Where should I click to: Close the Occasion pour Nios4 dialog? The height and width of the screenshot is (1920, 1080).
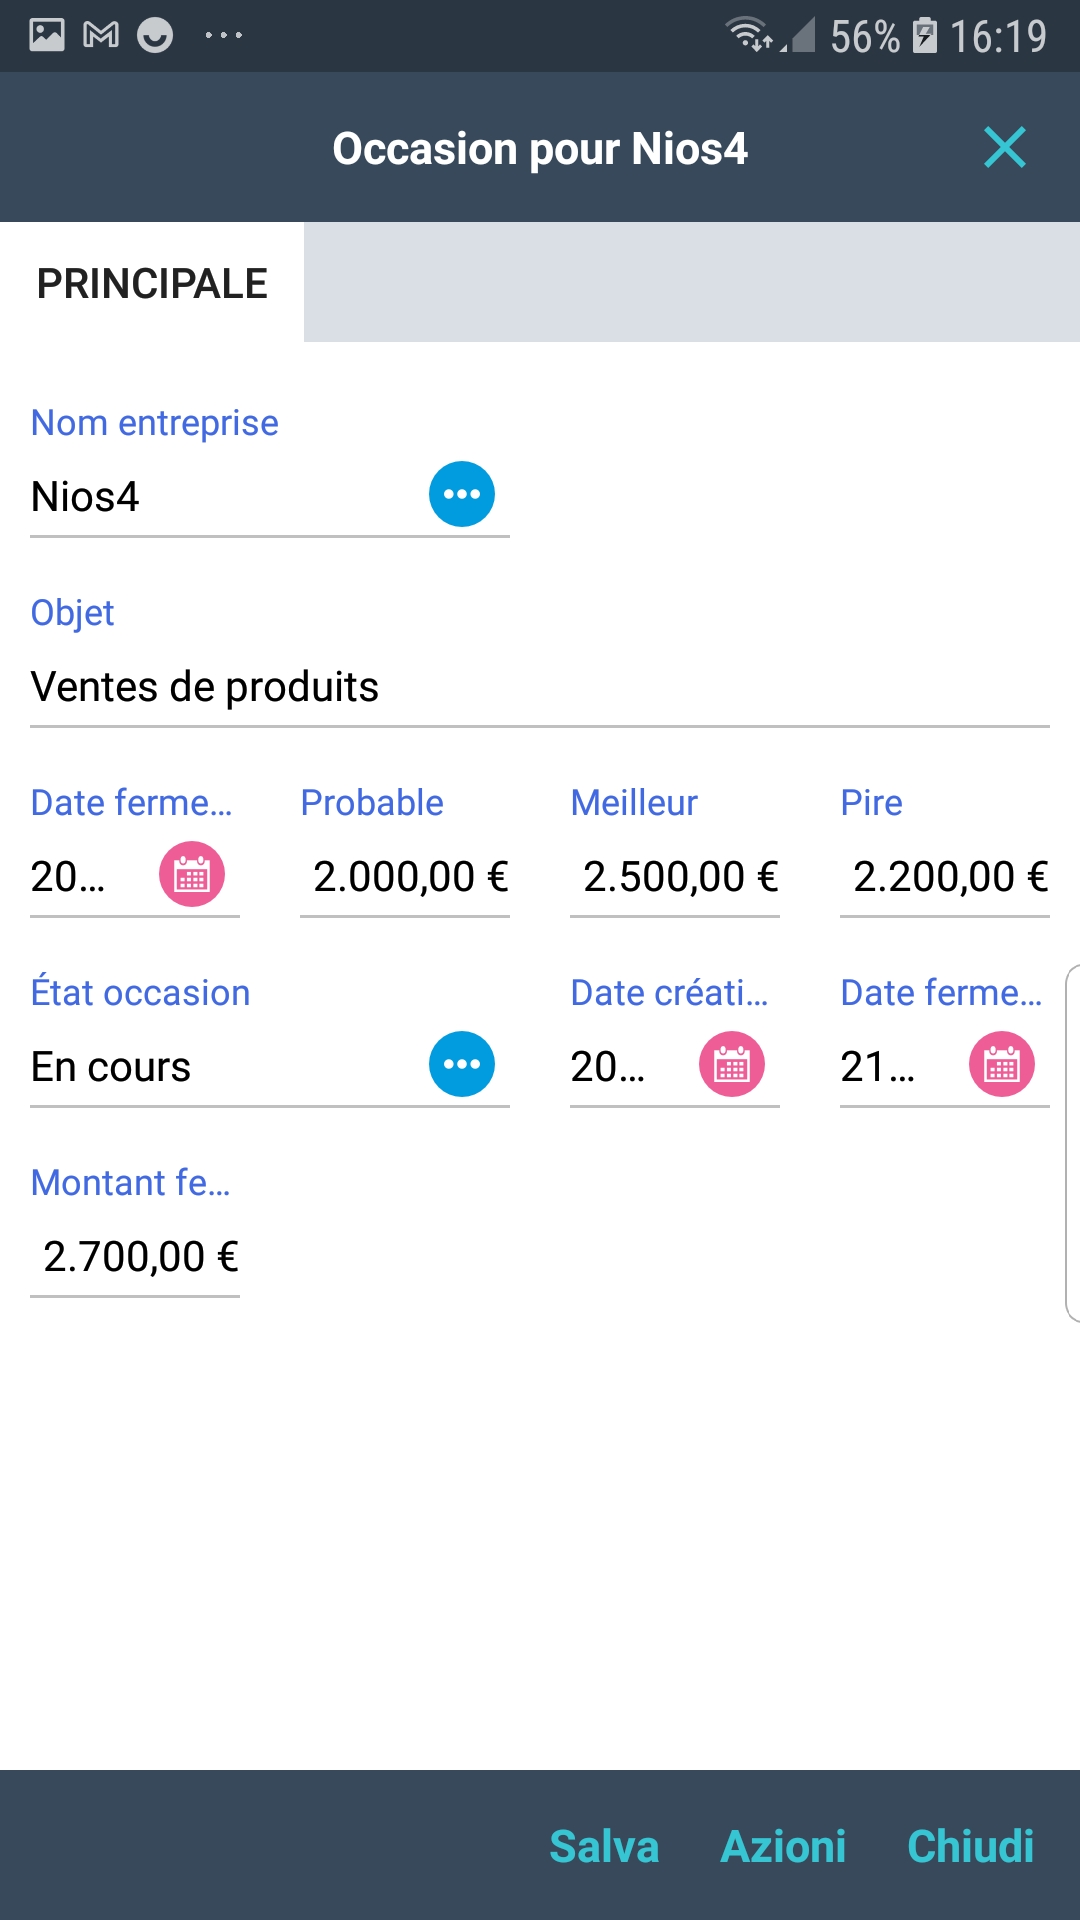coord(1004,148)
